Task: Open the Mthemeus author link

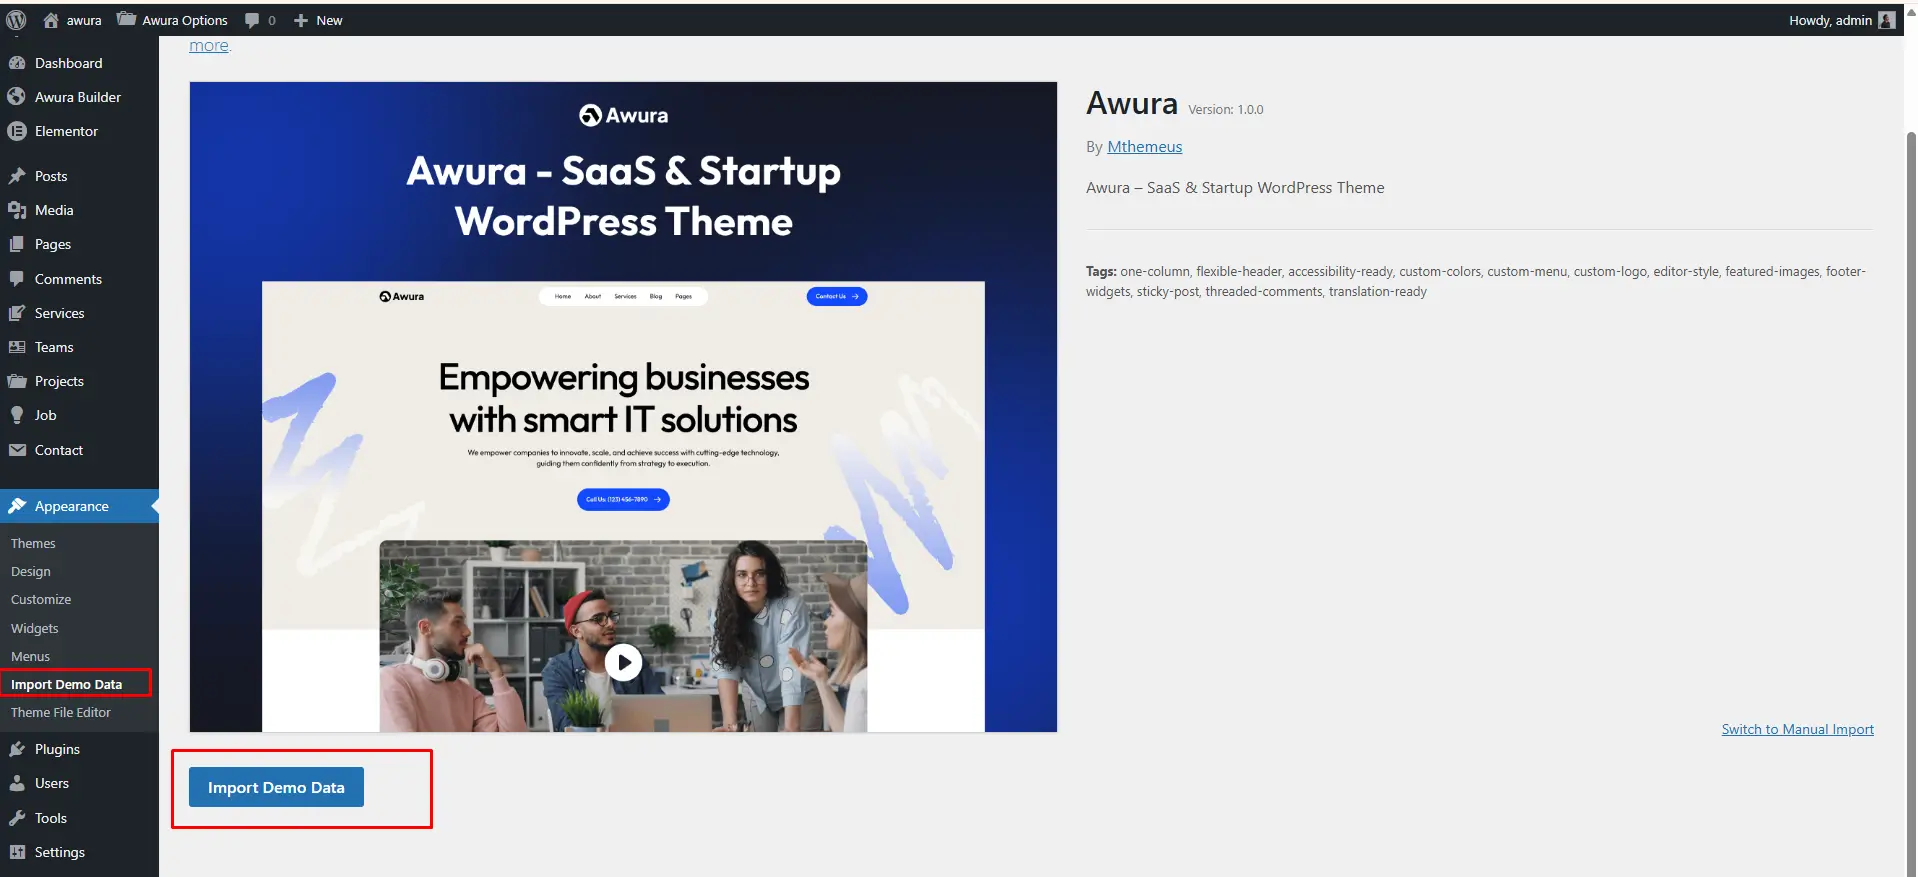Action: 1144,146
